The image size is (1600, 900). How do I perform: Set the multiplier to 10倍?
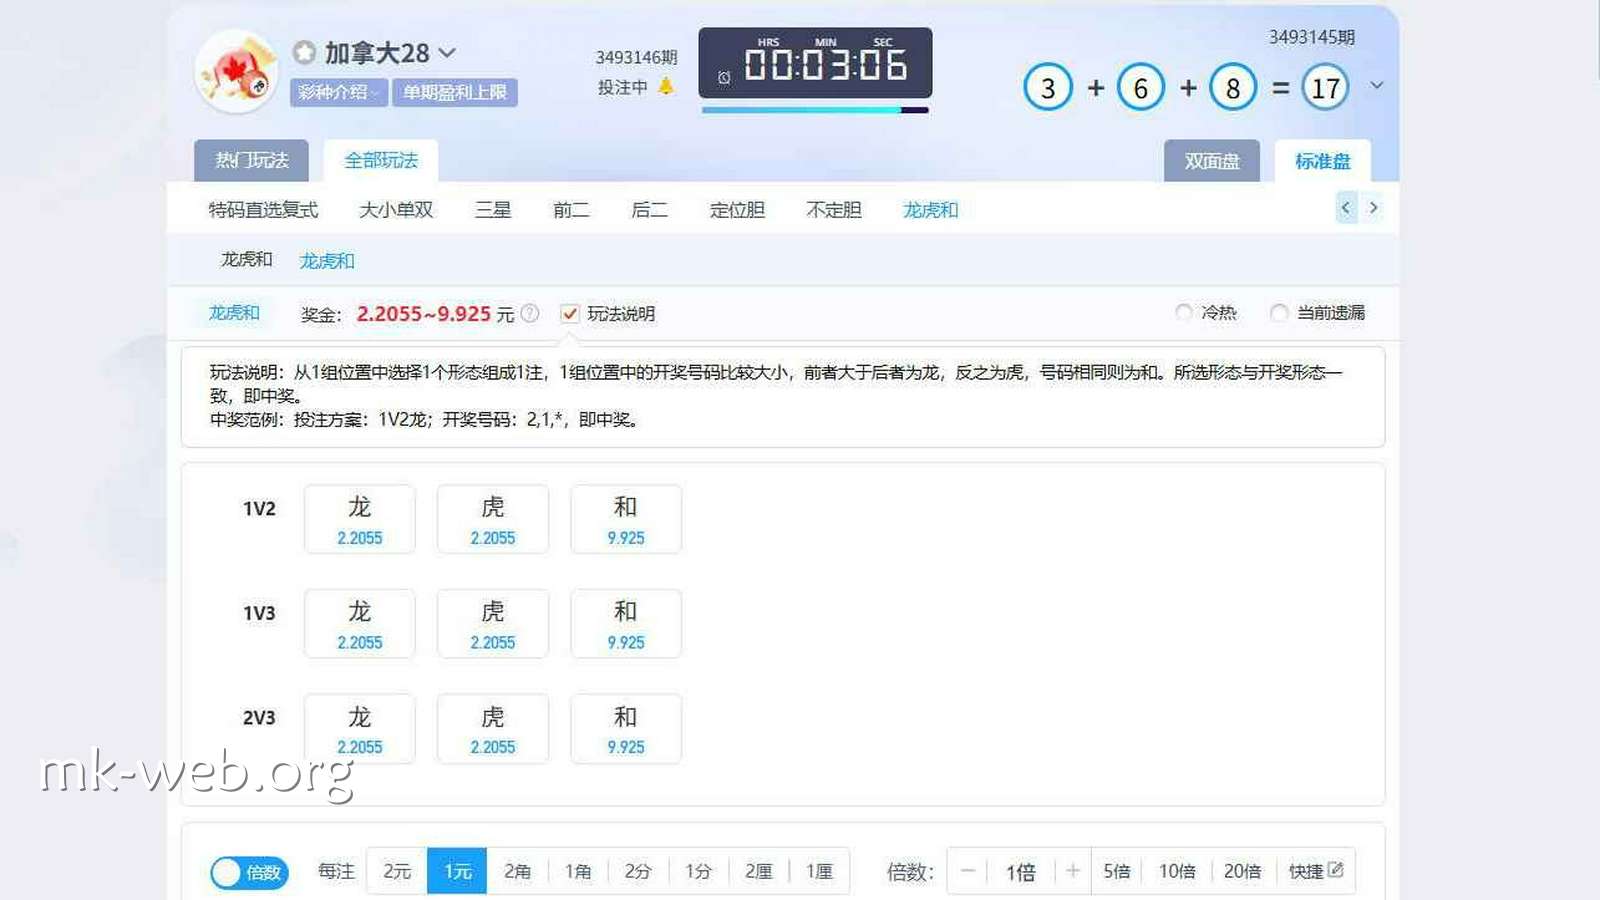[x=1177, y=871]
